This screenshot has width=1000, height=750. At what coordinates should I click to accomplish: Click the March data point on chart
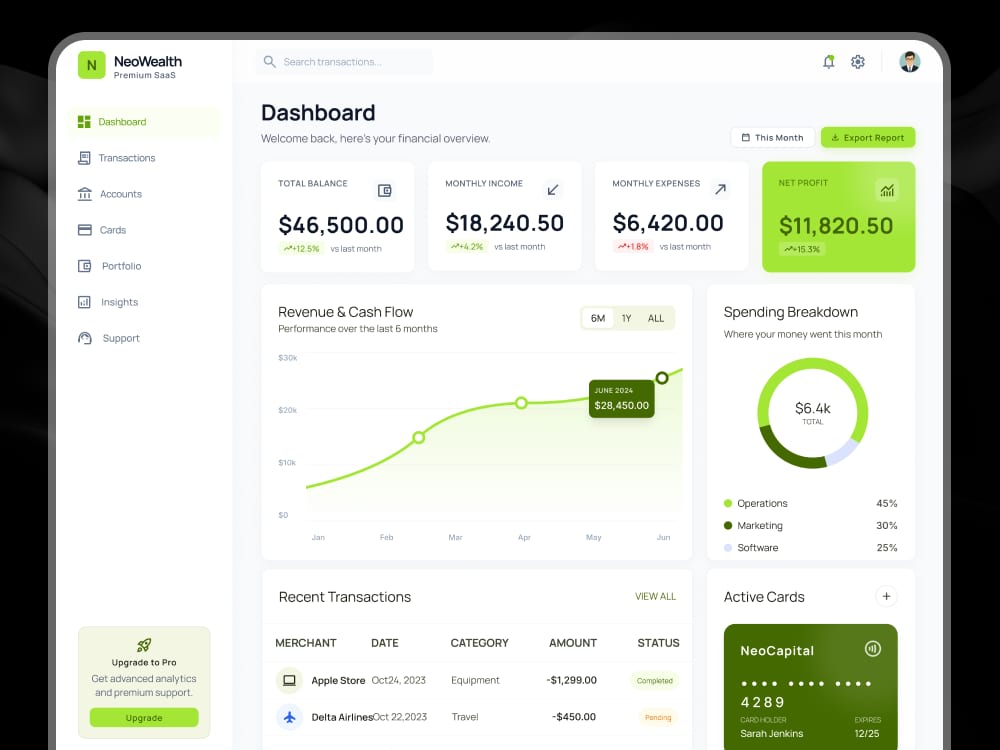pos(418,438)
